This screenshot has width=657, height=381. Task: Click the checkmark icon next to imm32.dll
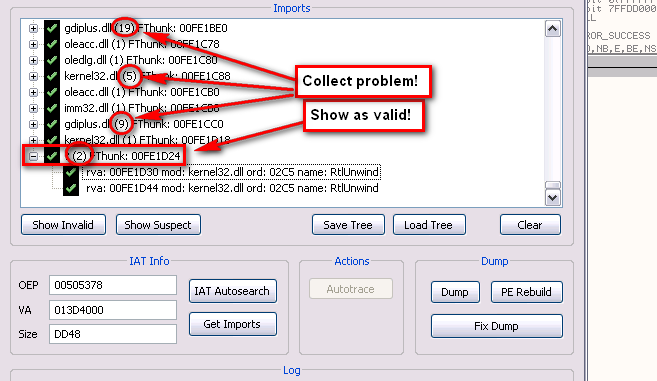point(52,108)
